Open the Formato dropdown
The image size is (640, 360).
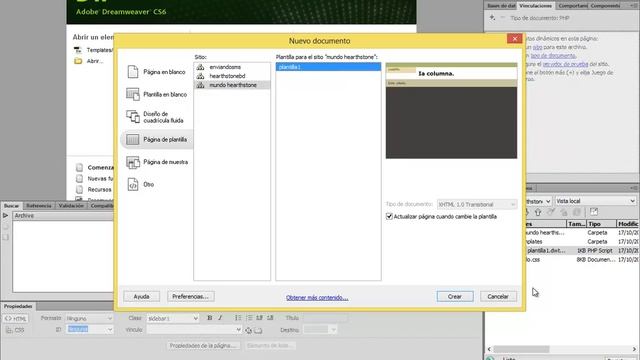(x=89, y=318)
